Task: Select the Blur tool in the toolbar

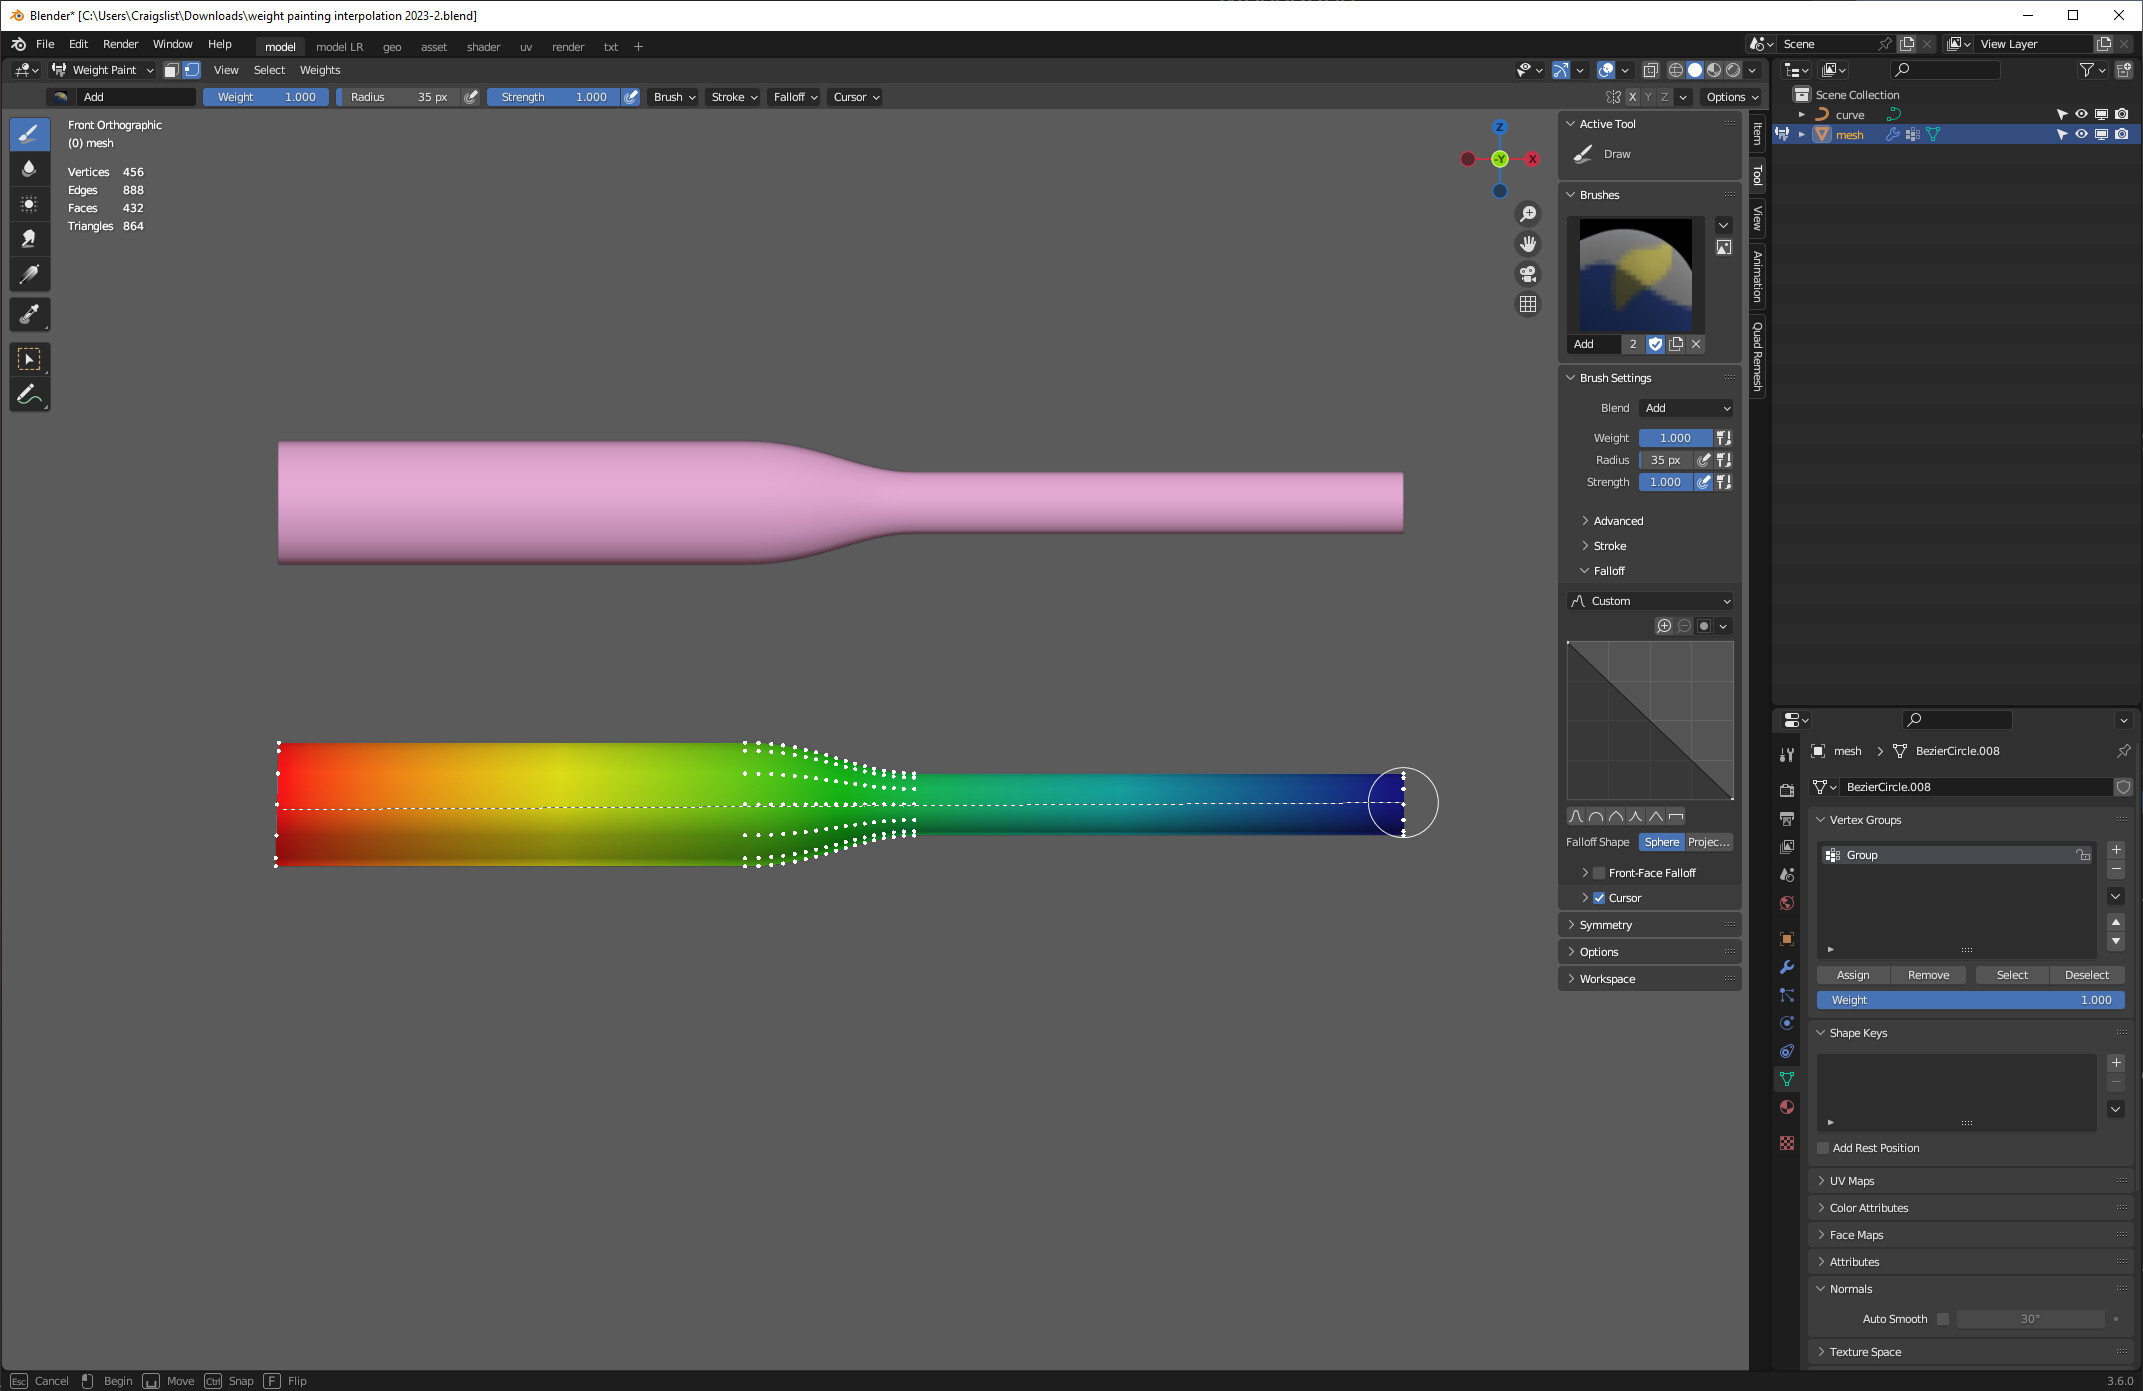Action: (29, 168)
